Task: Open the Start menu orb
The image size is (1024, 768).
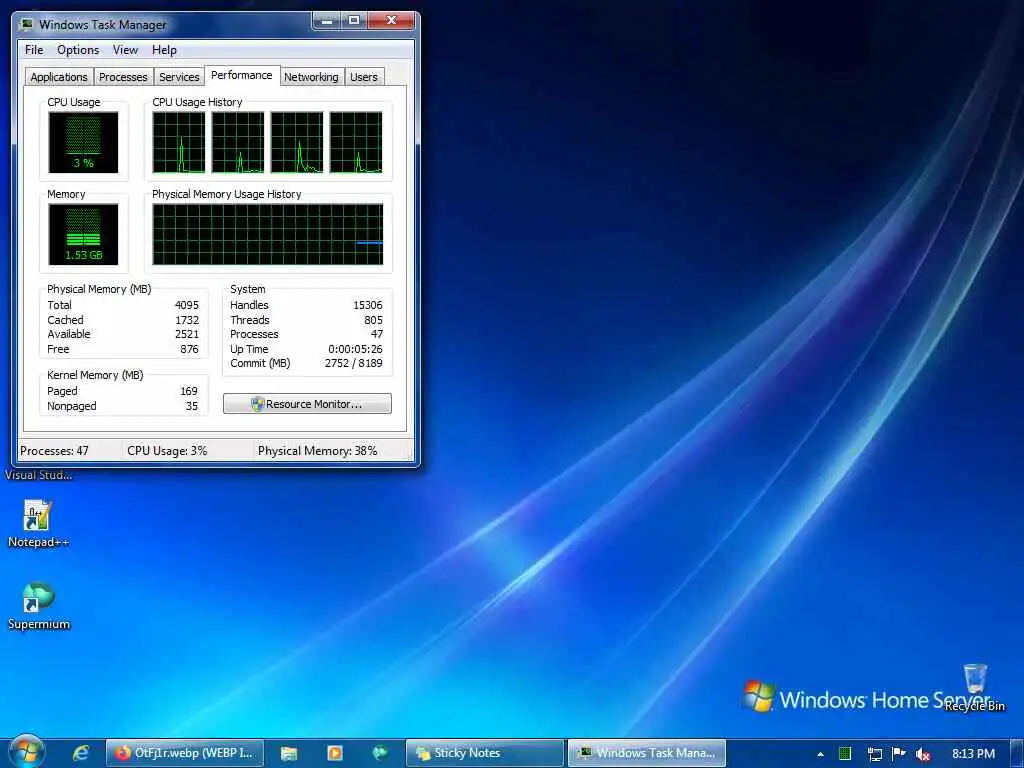Action: point(25,752)
